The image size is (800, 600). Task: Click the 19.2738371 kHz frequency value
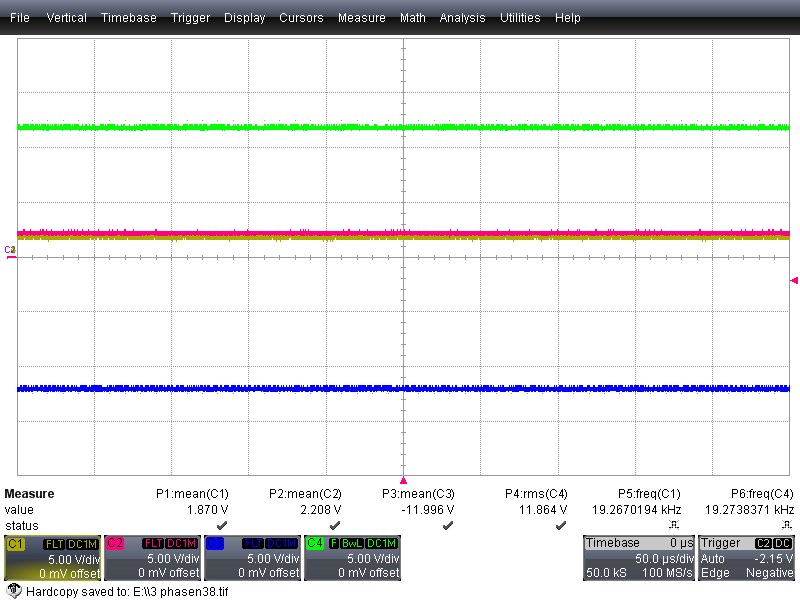coord(749,510)
